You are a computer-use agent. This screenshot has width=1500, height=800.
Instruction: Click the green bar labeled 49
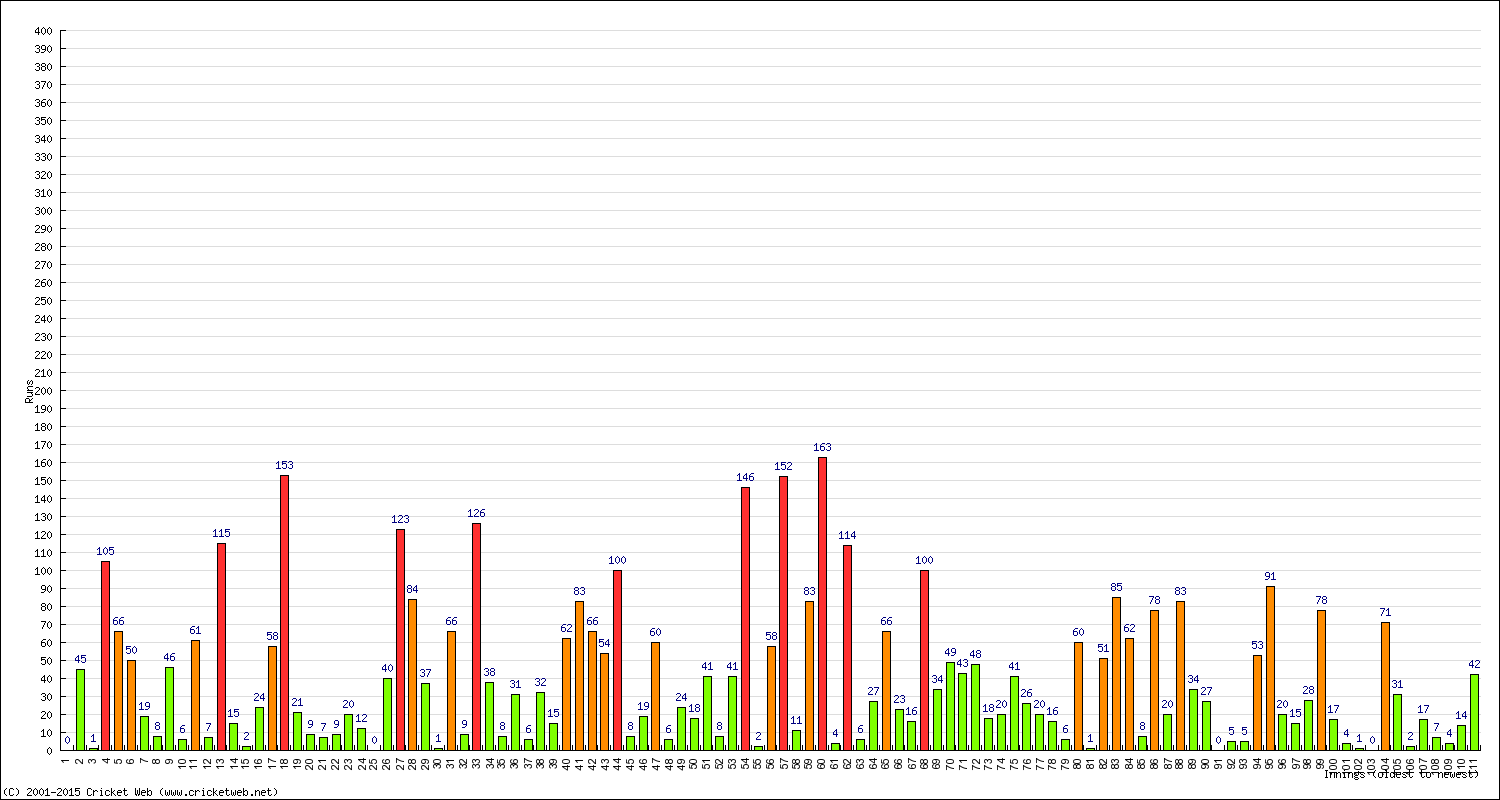tap(950, 706)
